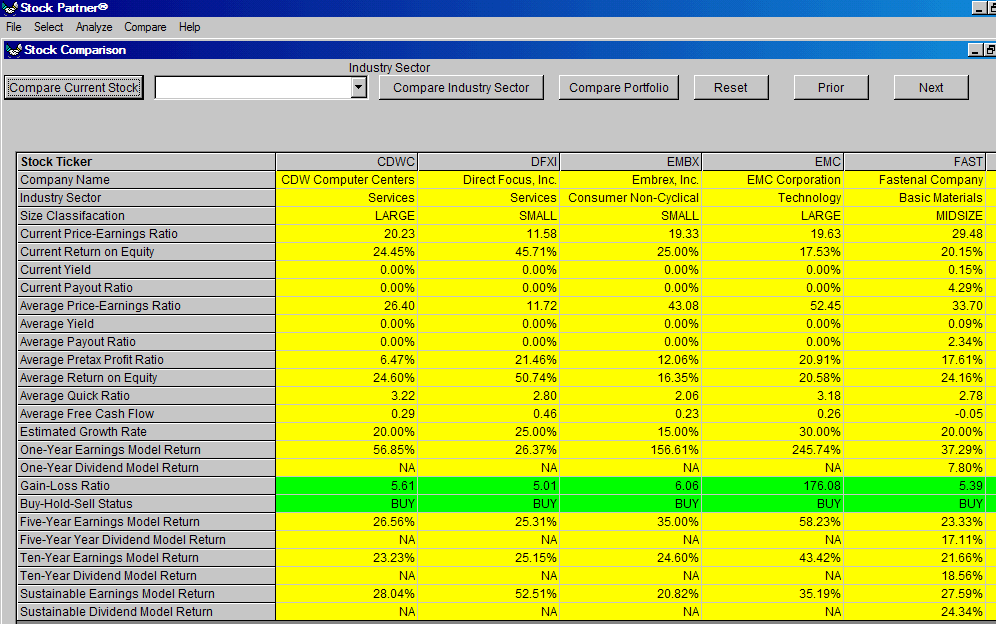Click the Compare Industry Sector button
This screenshot has height=624, width=996.
tap(461, 88)
